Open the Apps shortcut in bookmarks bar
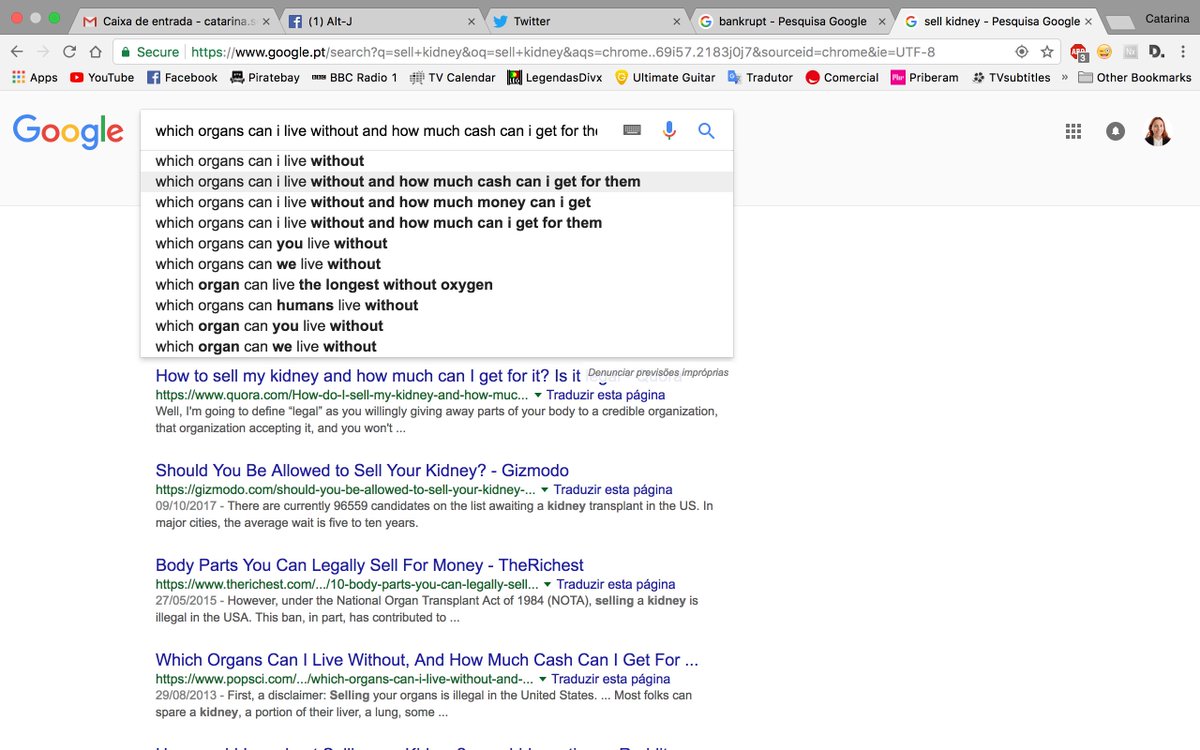Image resolution: width=1200 pixels, height=750 pixels. pos(35,77)
